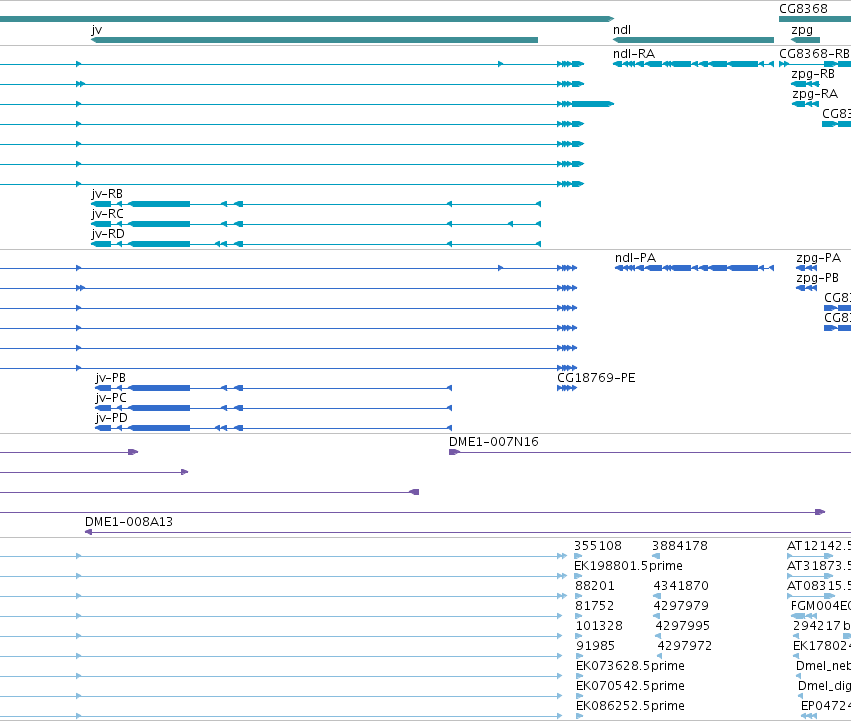Click the long jv gene span bar
The image size is (851, 721).
tap(314, 40)
